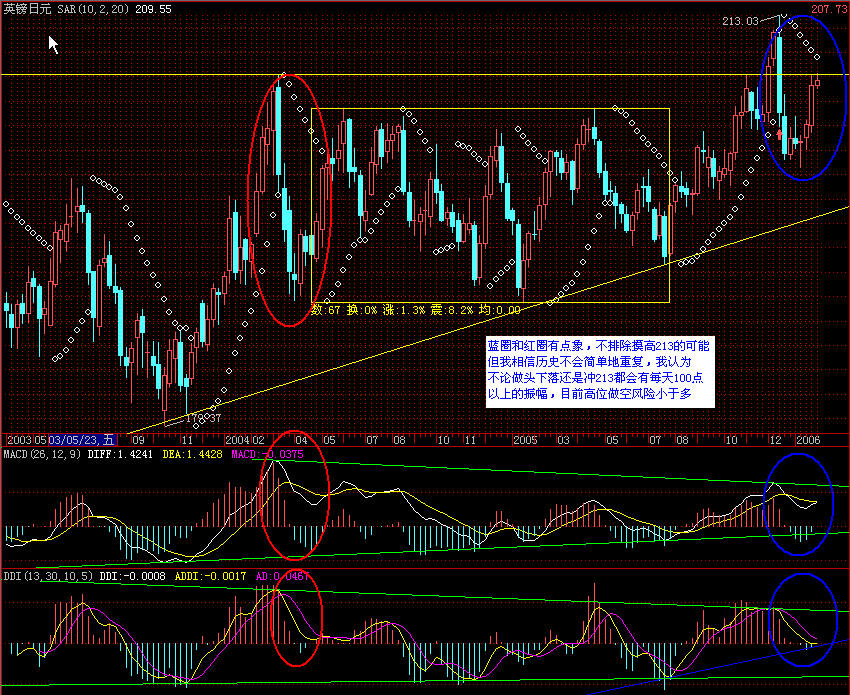Click the DEA:1.4428 value
This screenshot has width=850, height=695.
[192, 454]
